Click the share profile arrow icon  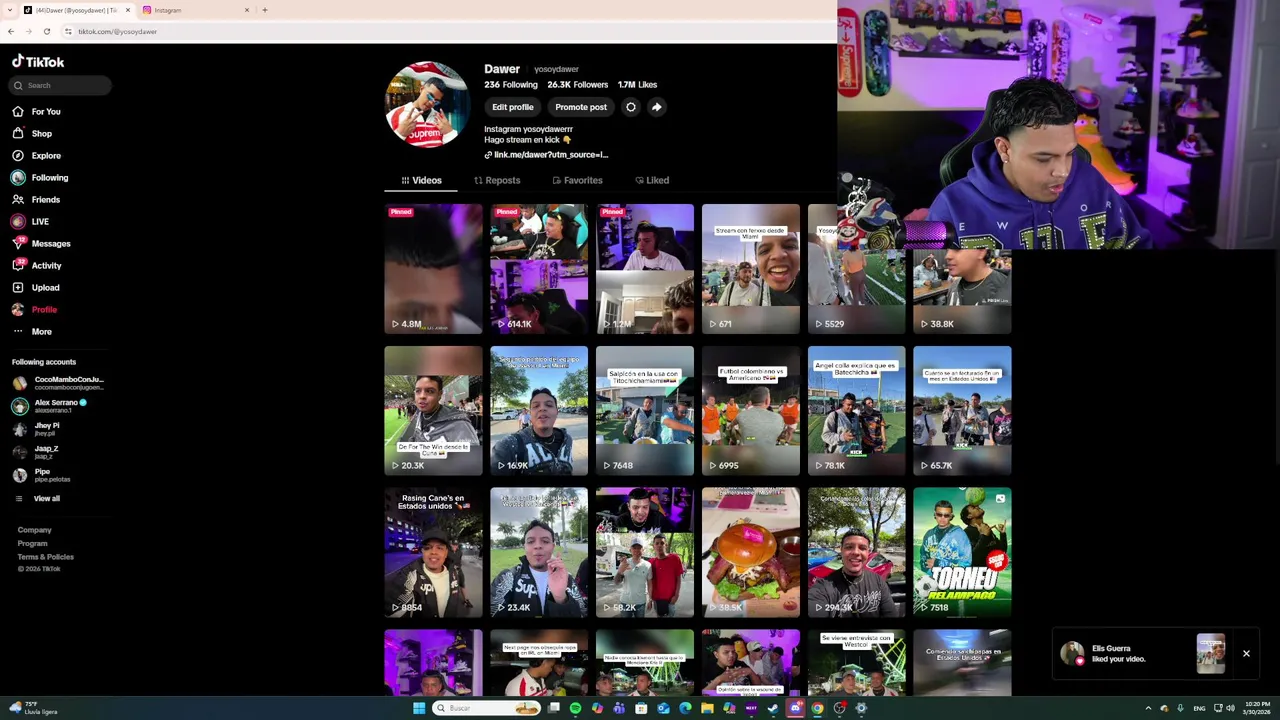(x=657, y=107)
